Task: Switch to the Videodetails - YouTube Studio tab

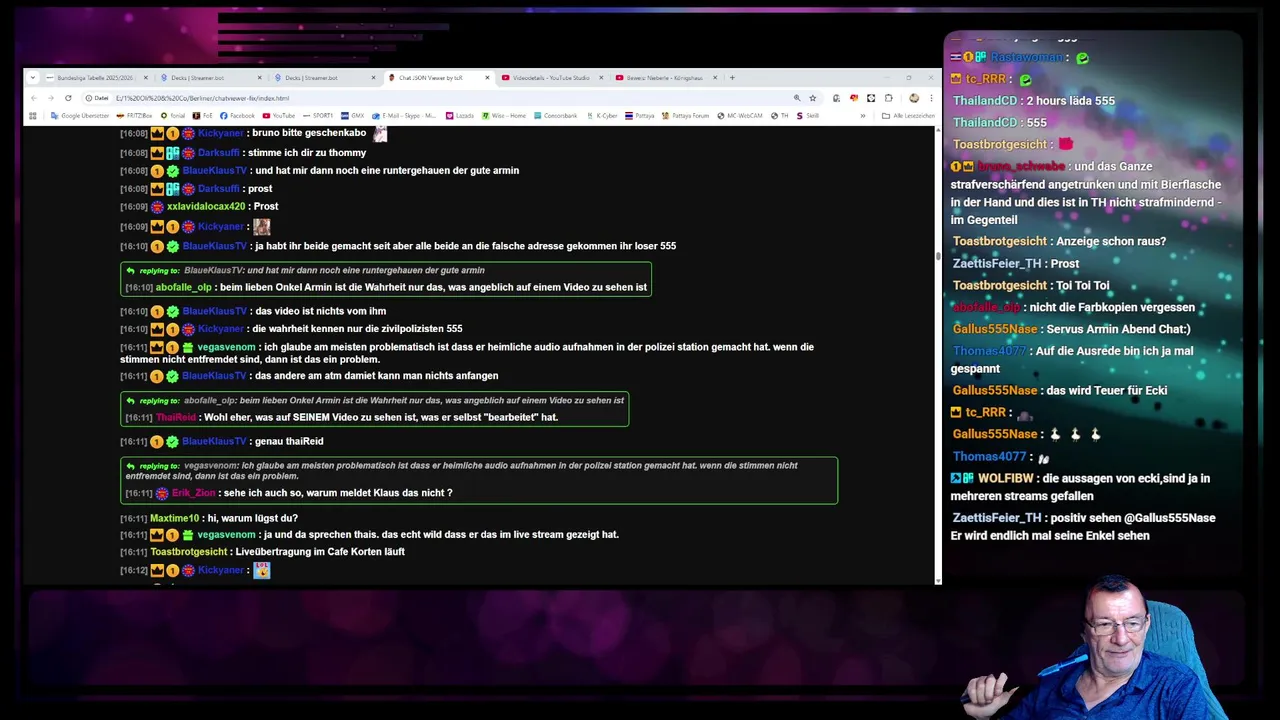Action: tap(552, 78)
